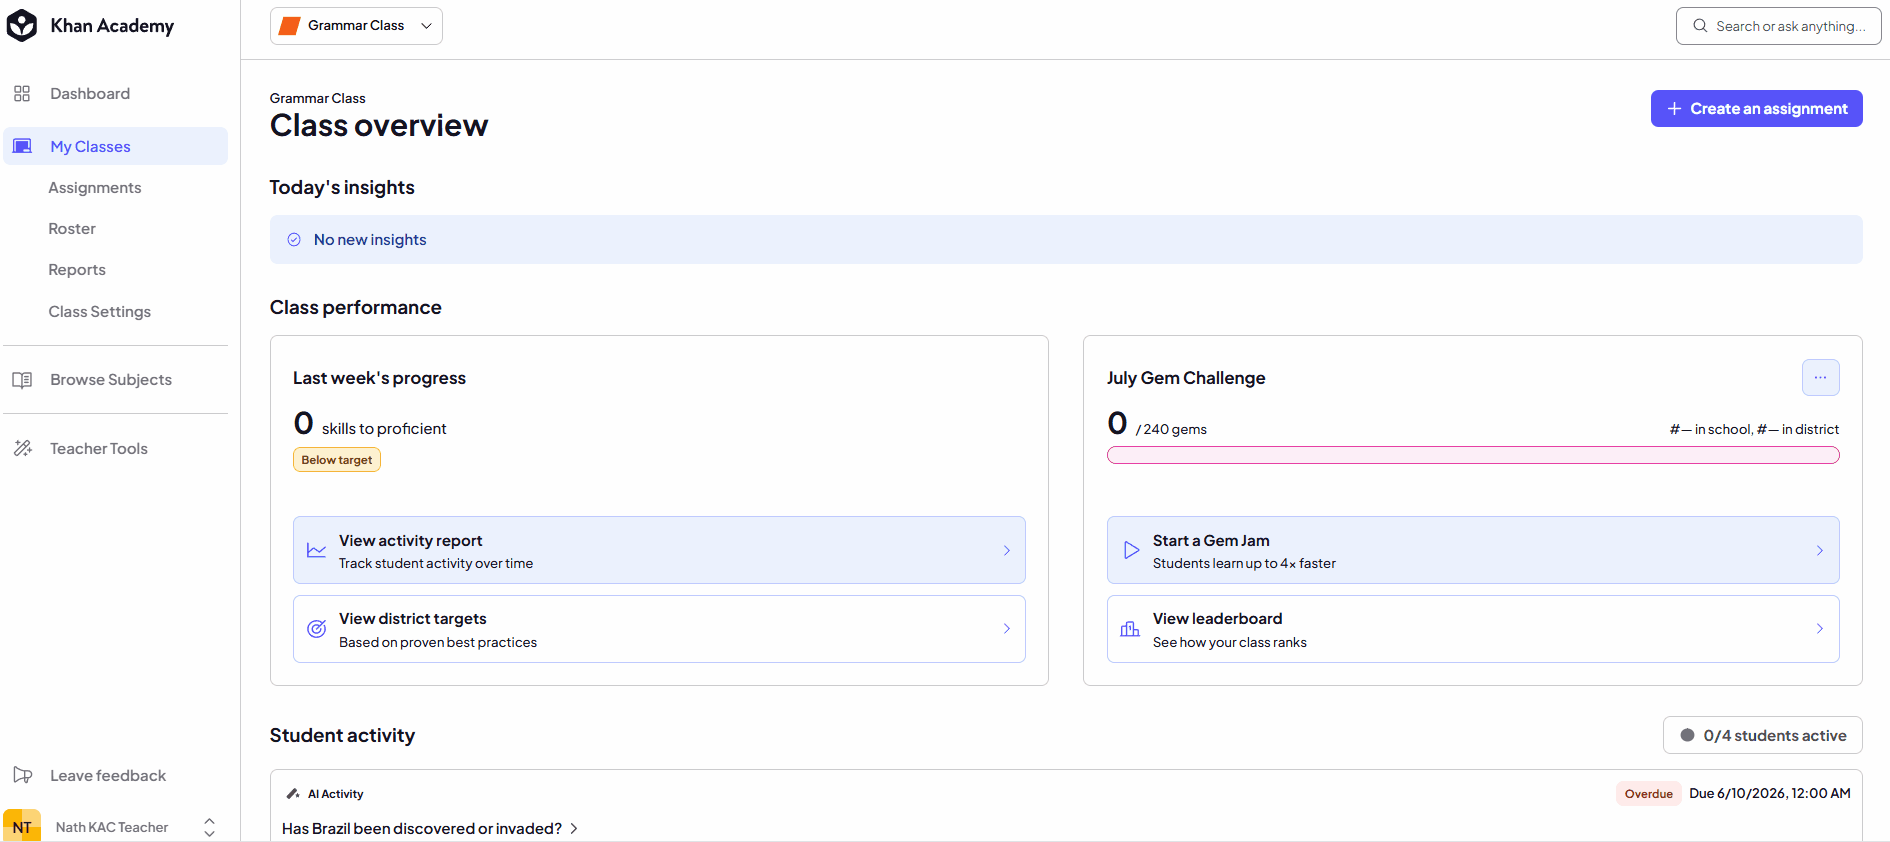Open View leaderboard card

coord(1473,629)
